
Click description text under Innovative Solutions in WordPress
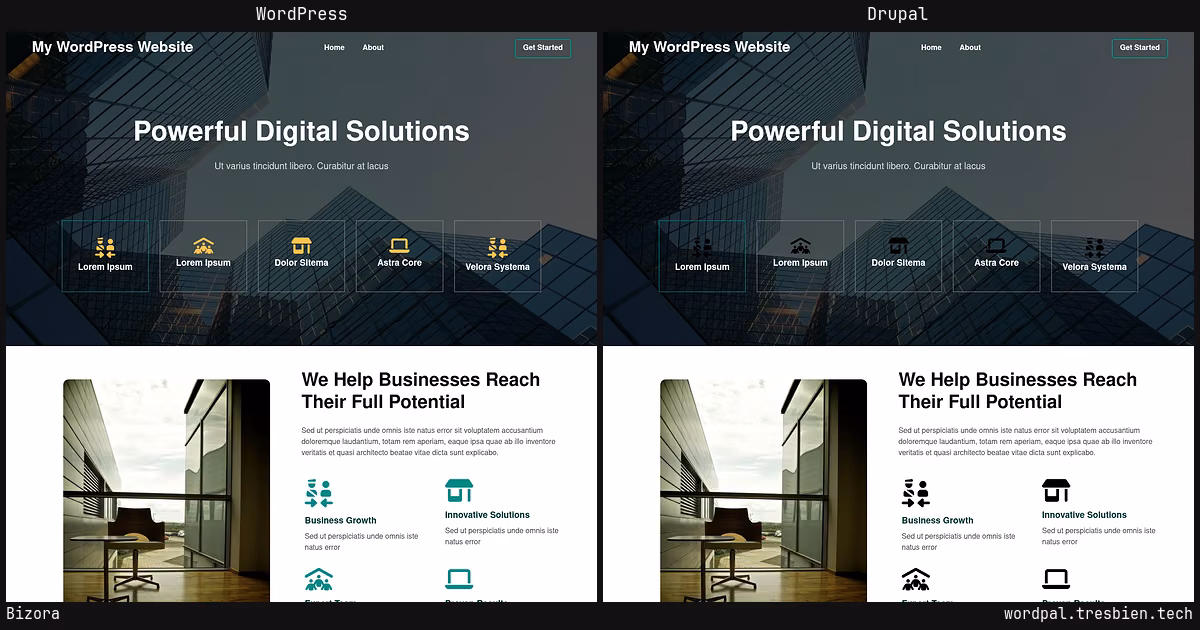click(501, 536)
